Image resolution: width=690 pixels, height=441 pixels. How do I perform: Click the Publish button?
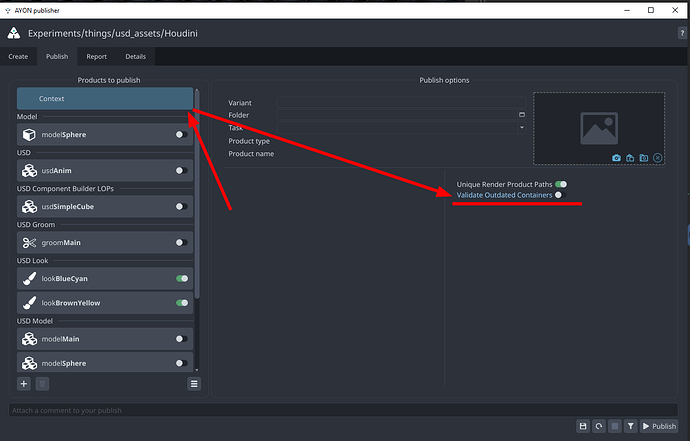659,426
